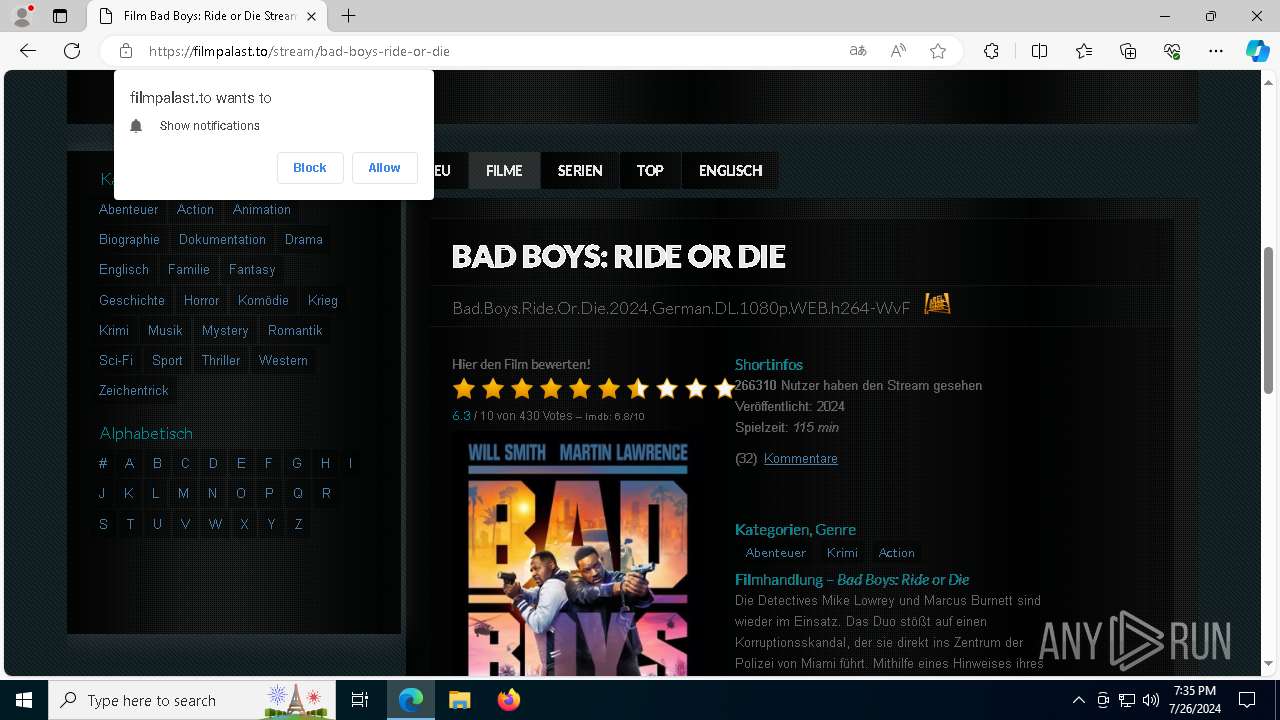The width and height of the screenshot is (1280, 720).
Task: Show films starting with letter Z
Action: click(298, 524)
